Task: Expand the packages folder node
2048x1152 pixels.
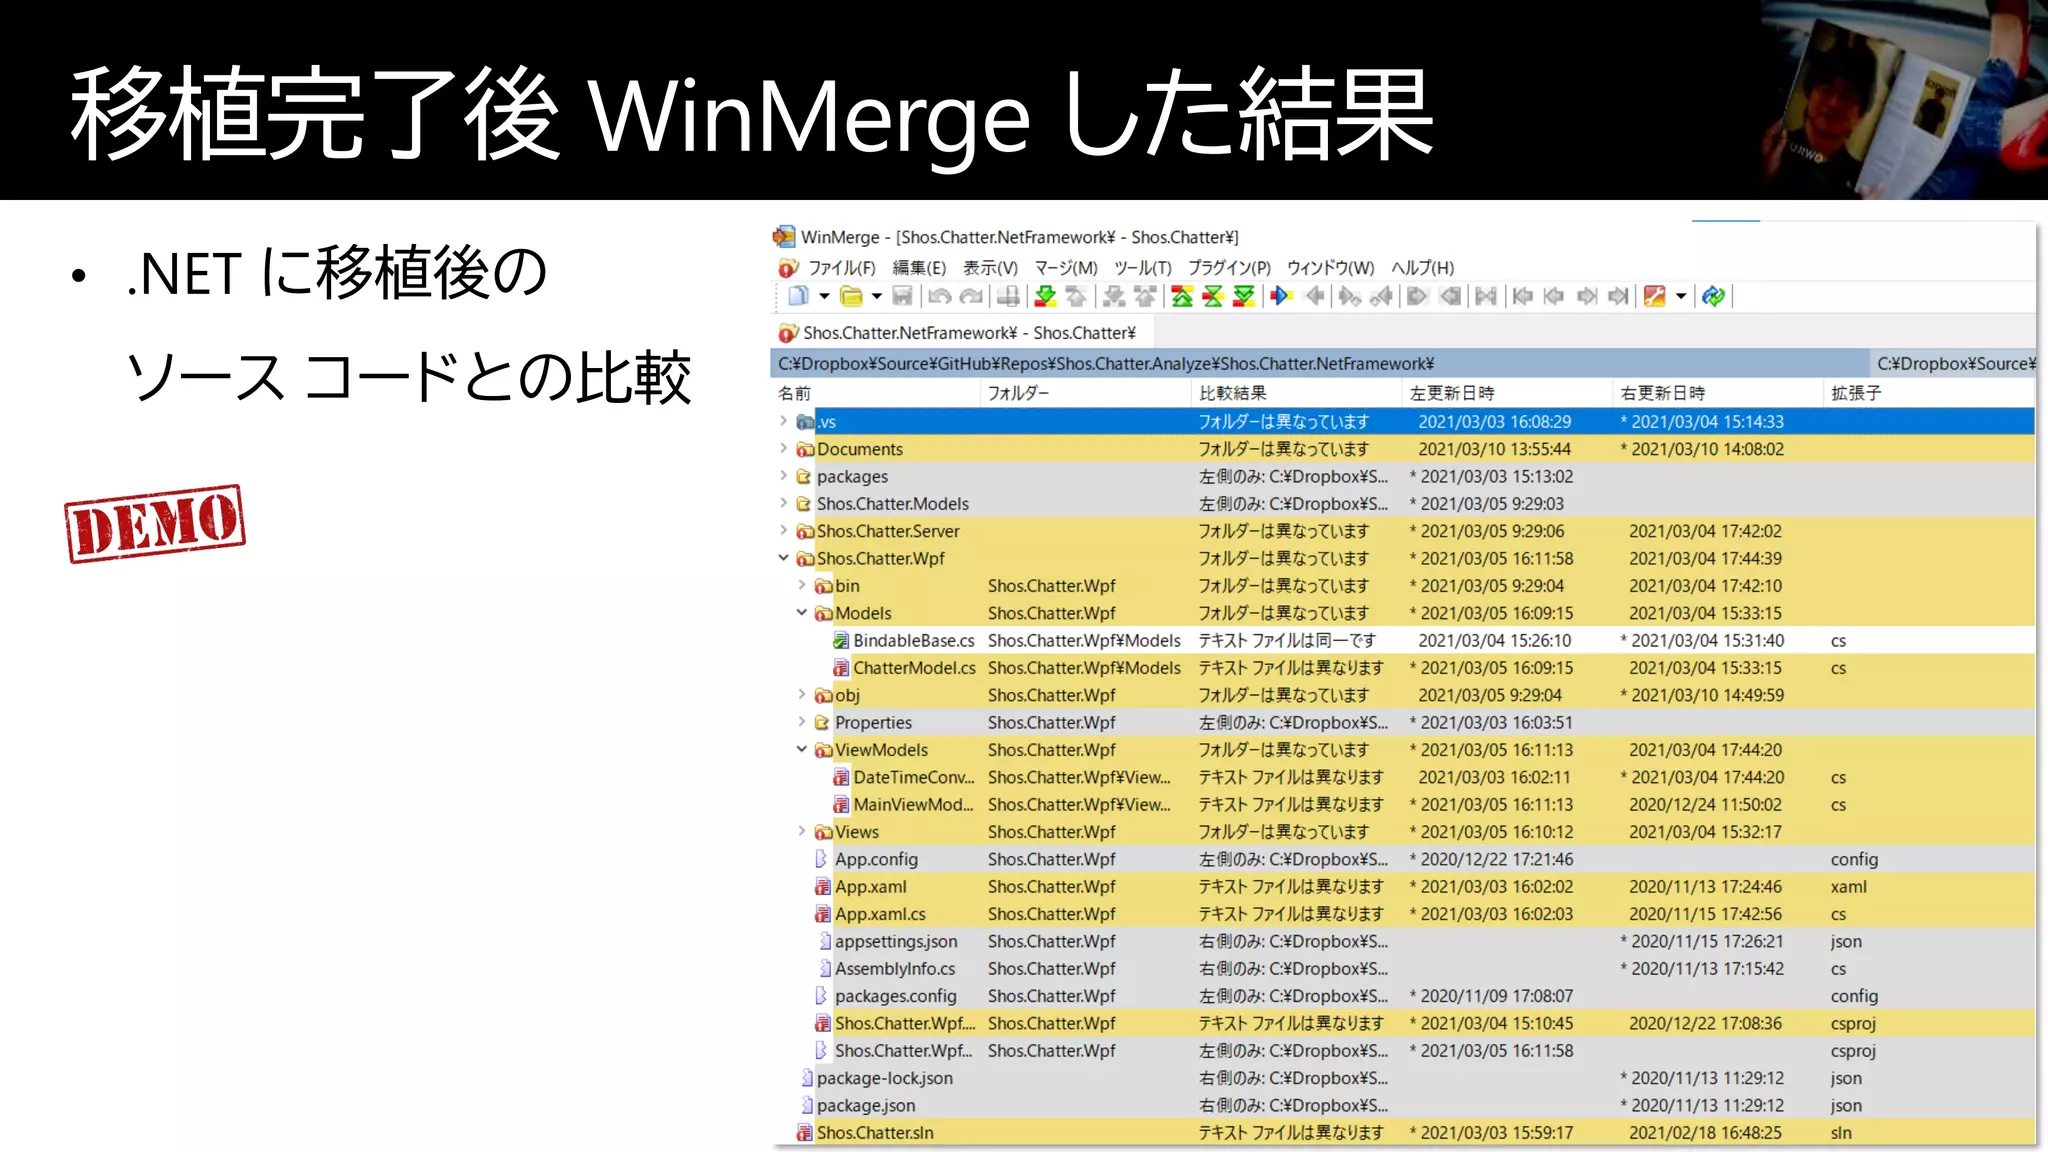Action: 783,476
